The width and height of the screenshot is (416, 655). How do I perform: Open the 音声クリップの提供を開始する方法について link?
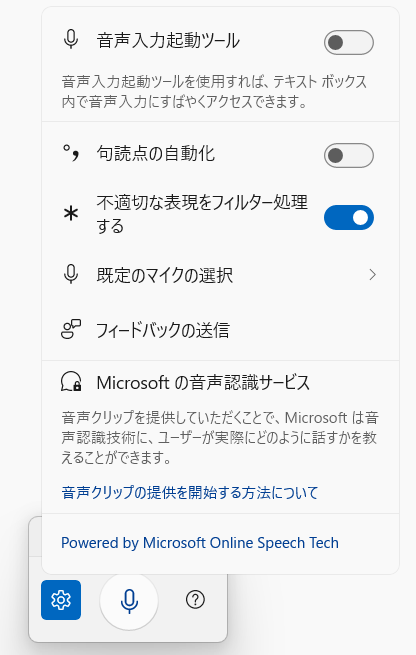point(190,493)
